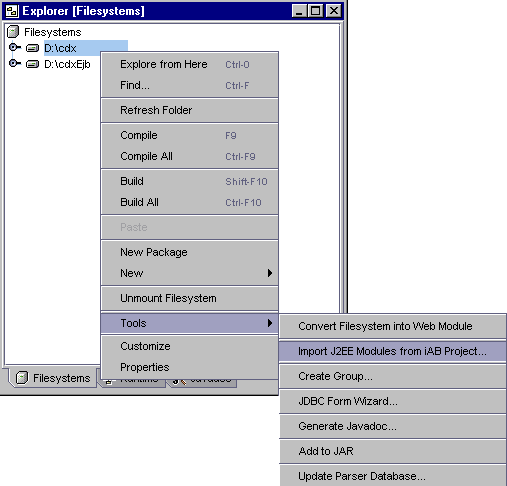
Task: Choose Convert Filesystem into Web Module
Action: pos(393,326)
